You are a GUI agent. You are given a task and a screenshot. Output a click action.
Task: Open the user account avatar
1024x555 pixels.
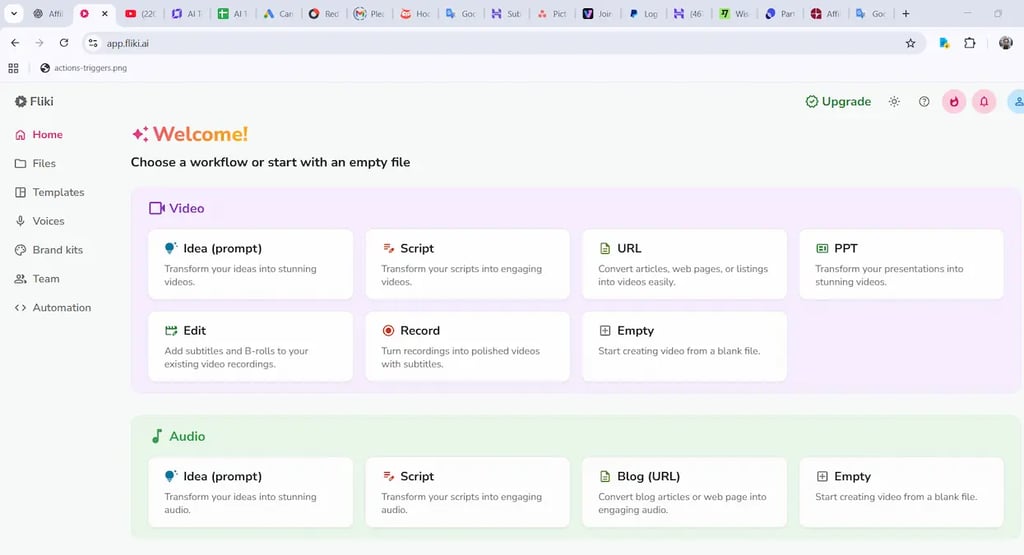(1016, 101)
